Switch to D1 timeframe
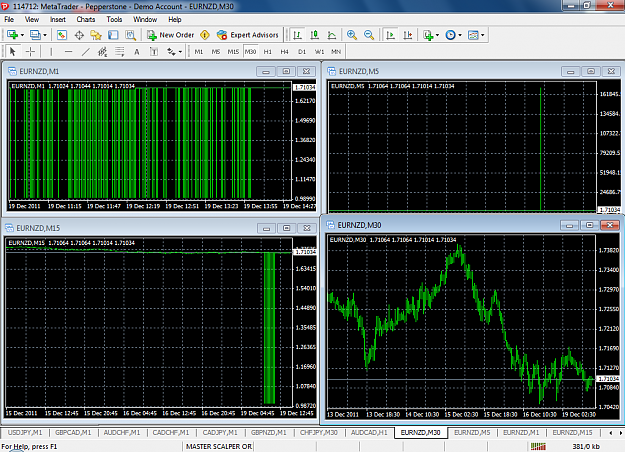This screenshot has height=452, width=625. pyautogui.click(x=302, y=51)
